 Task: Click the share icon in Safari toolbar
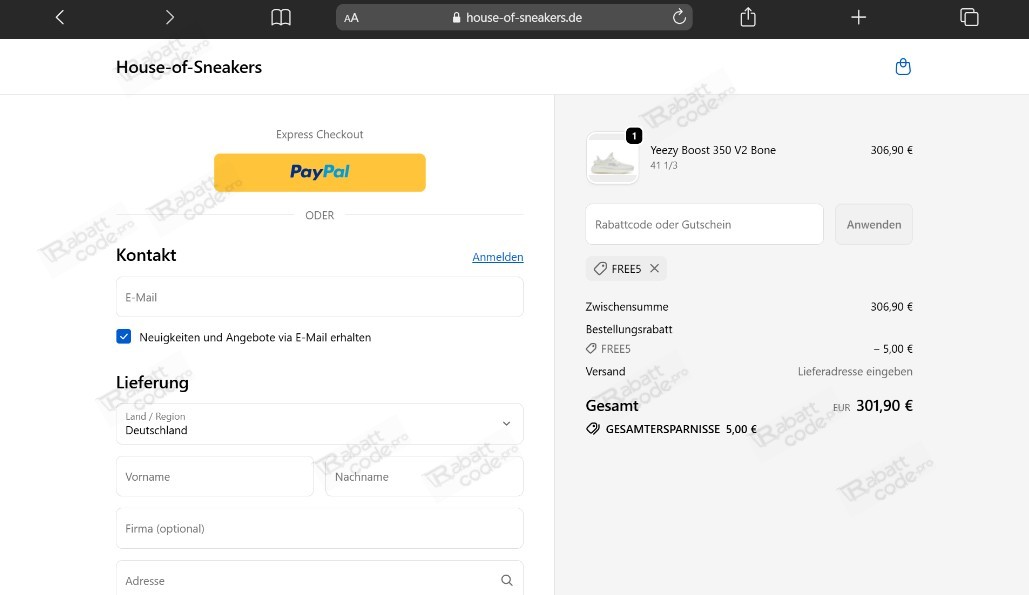(747, 16)
